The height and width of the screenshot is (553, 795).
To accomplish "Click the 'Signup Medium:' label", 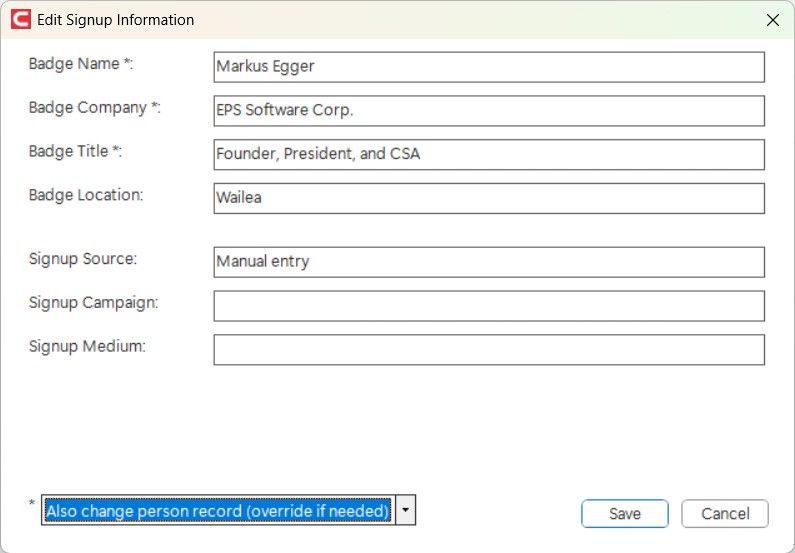I will [87, 346].
